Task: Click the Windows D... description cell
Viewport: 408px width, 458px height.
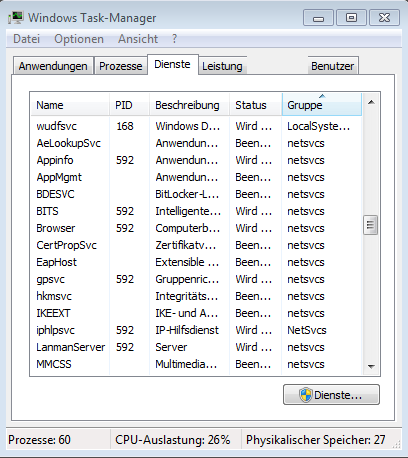Action: pyautogui.click(x=188, y=126)
